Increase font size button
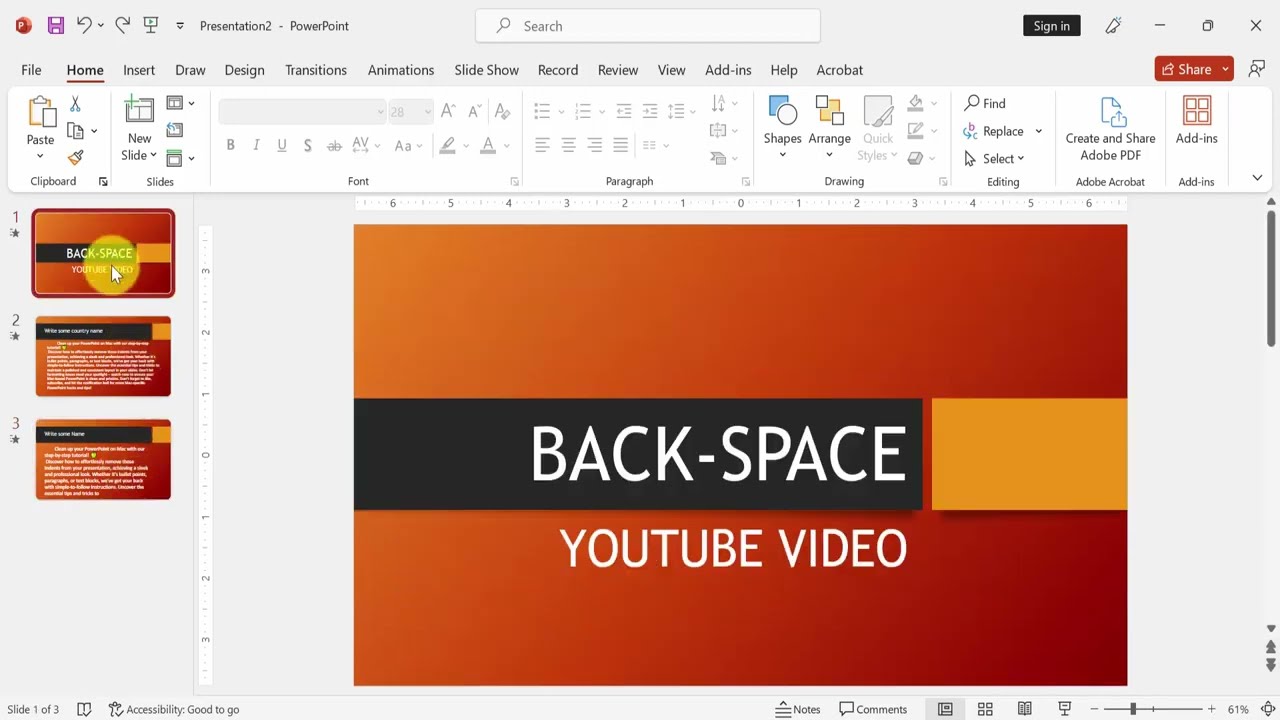Image resolution: width=1280 pixels, height=720 pixels. [x=448, y=112]
